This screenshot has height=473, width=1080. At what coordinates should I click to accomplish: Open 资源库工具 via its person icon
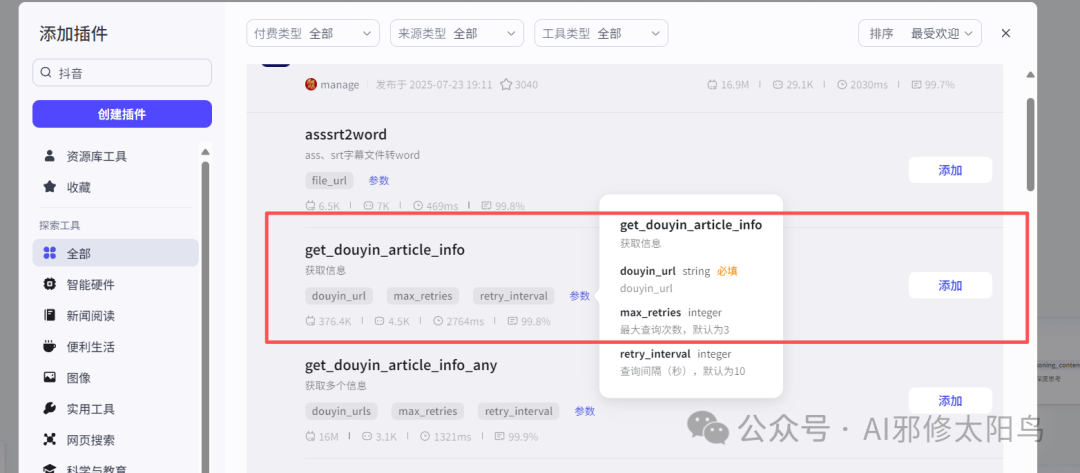50,156
